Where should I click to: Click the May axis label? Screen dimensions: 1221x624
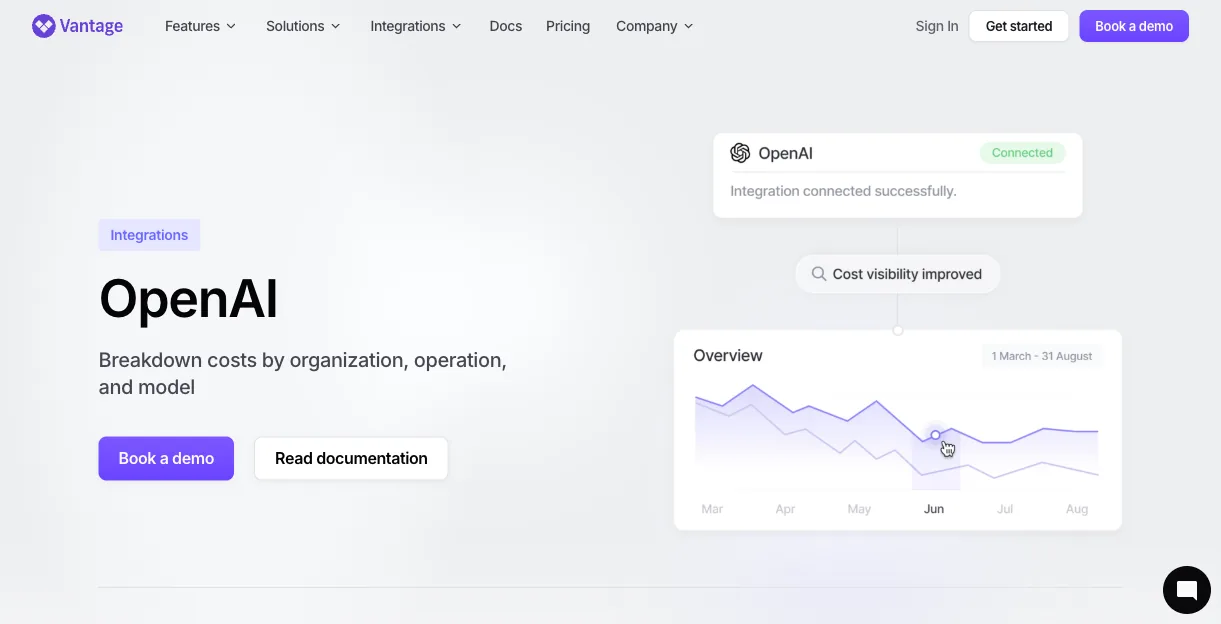pos(859,509)
